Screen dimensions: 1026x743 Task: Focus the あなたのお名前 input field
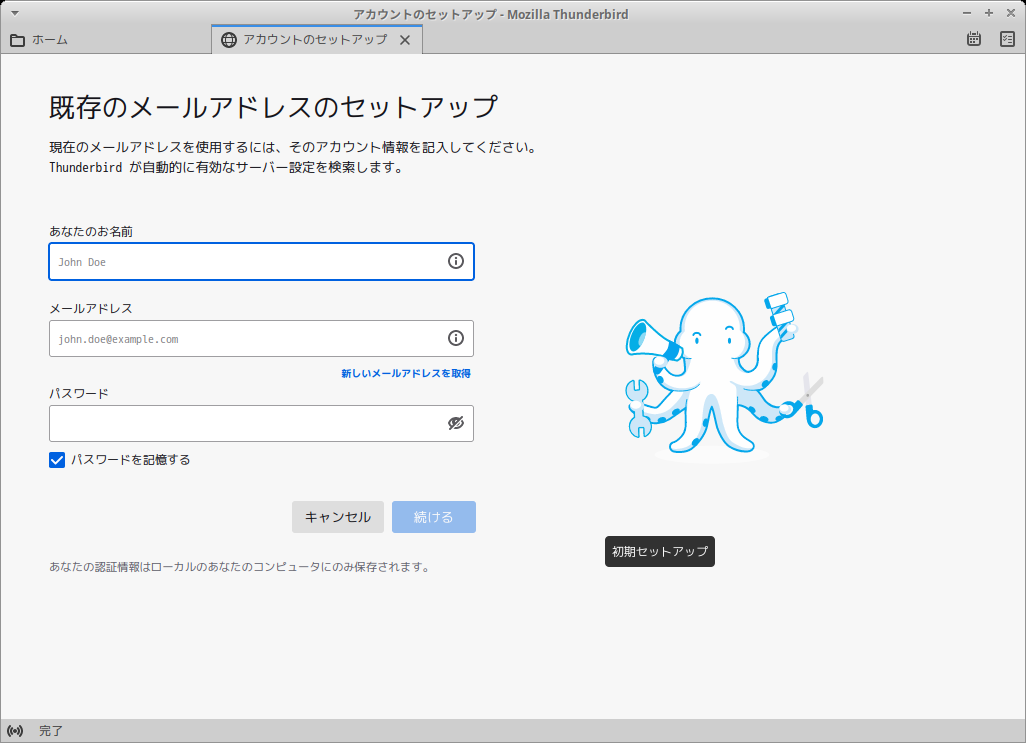261,262
